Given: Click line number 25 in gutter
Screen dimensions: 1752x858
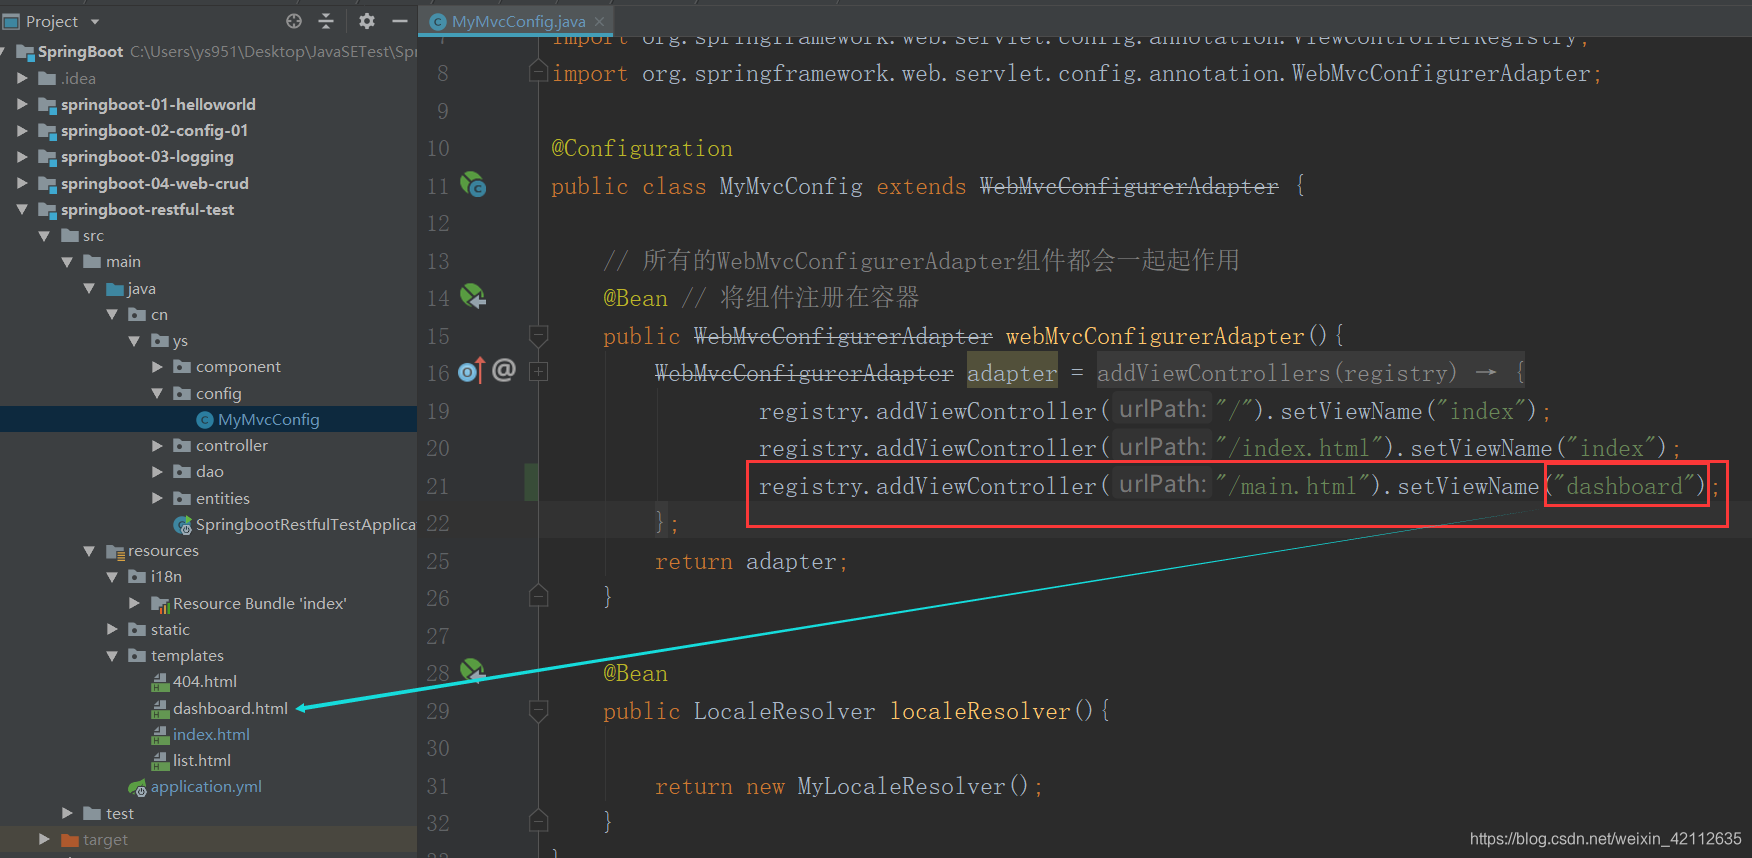Looking at the screenshot, I should click(438, 561).
